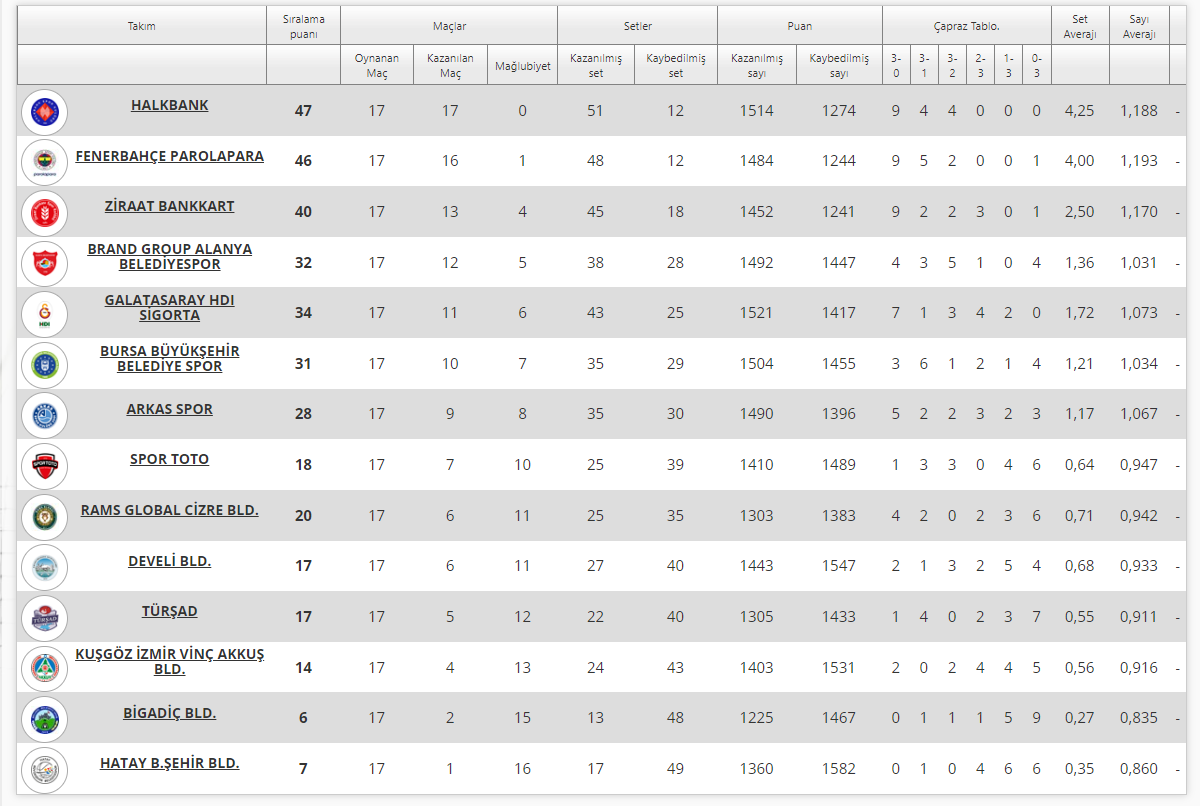The width and height of the screenshot is (1200, 806).
Task: Click the Ziraat Bankkart team logo
Action: pos(44,213)
